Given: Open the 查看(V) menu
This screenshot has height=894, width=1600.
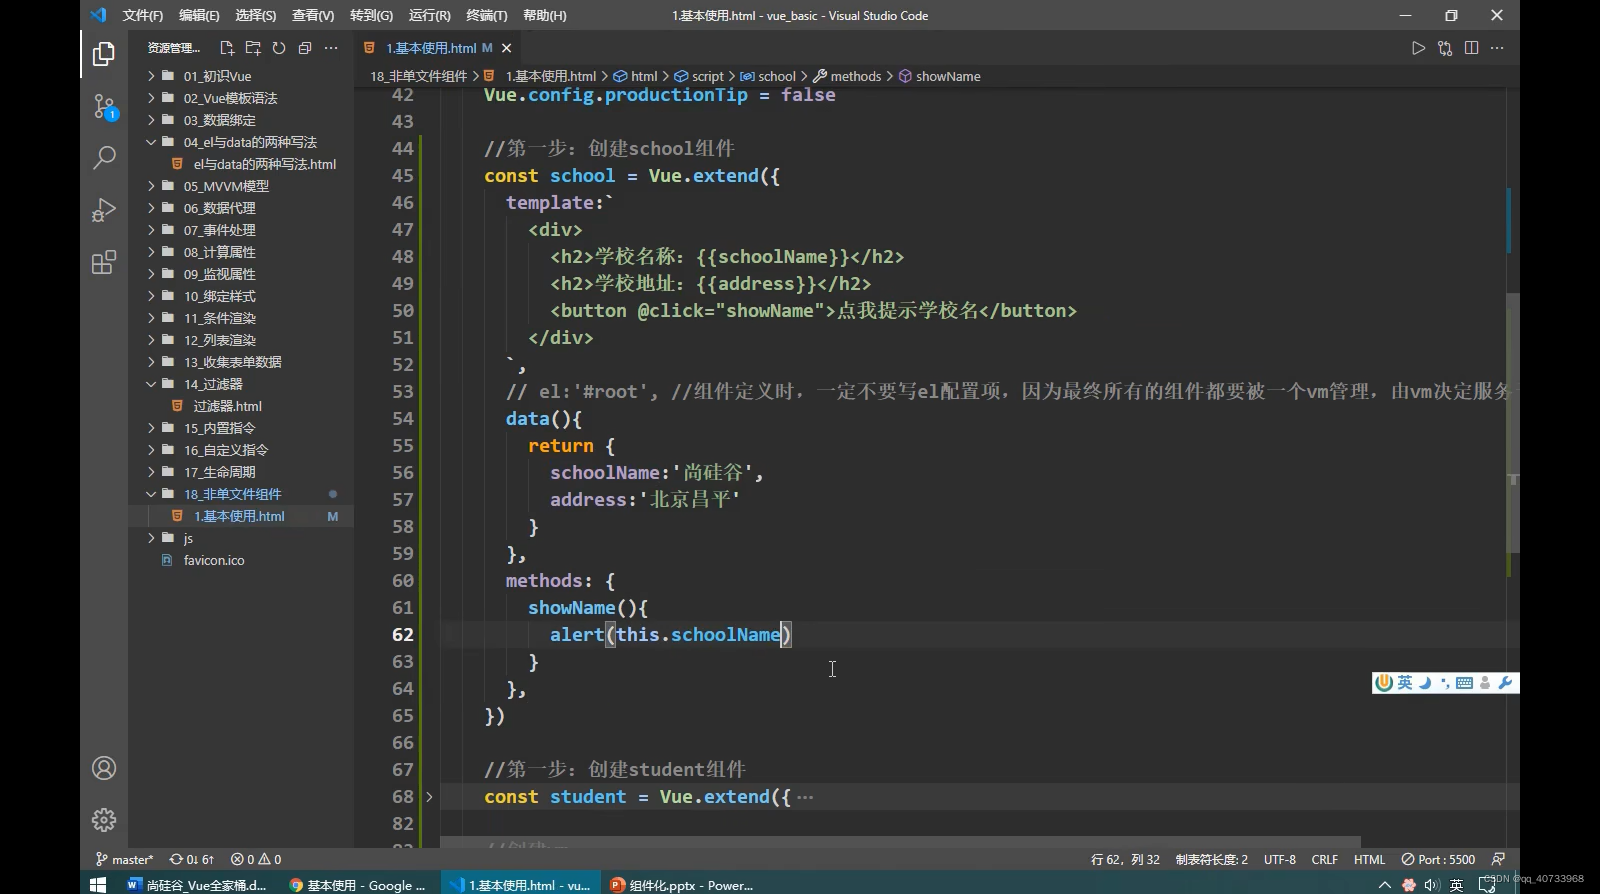Looking at the screenshot, I should pyautogui.click(x=313, y=15).
